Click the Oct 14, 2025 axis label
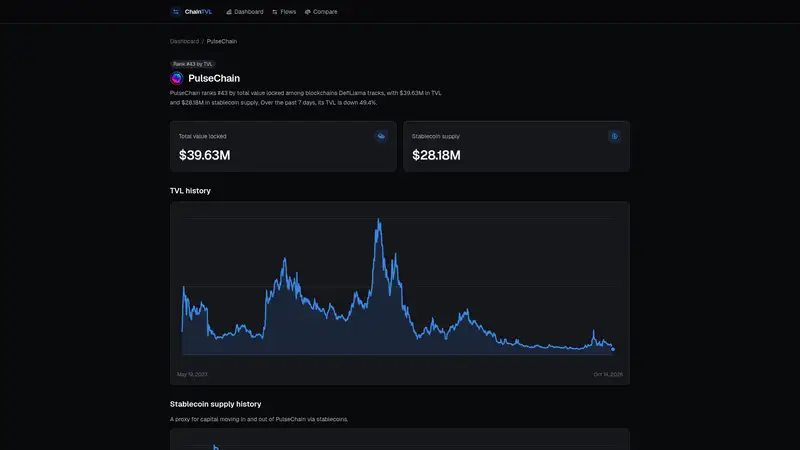This screenshot has height=450, width=800. 608,374
